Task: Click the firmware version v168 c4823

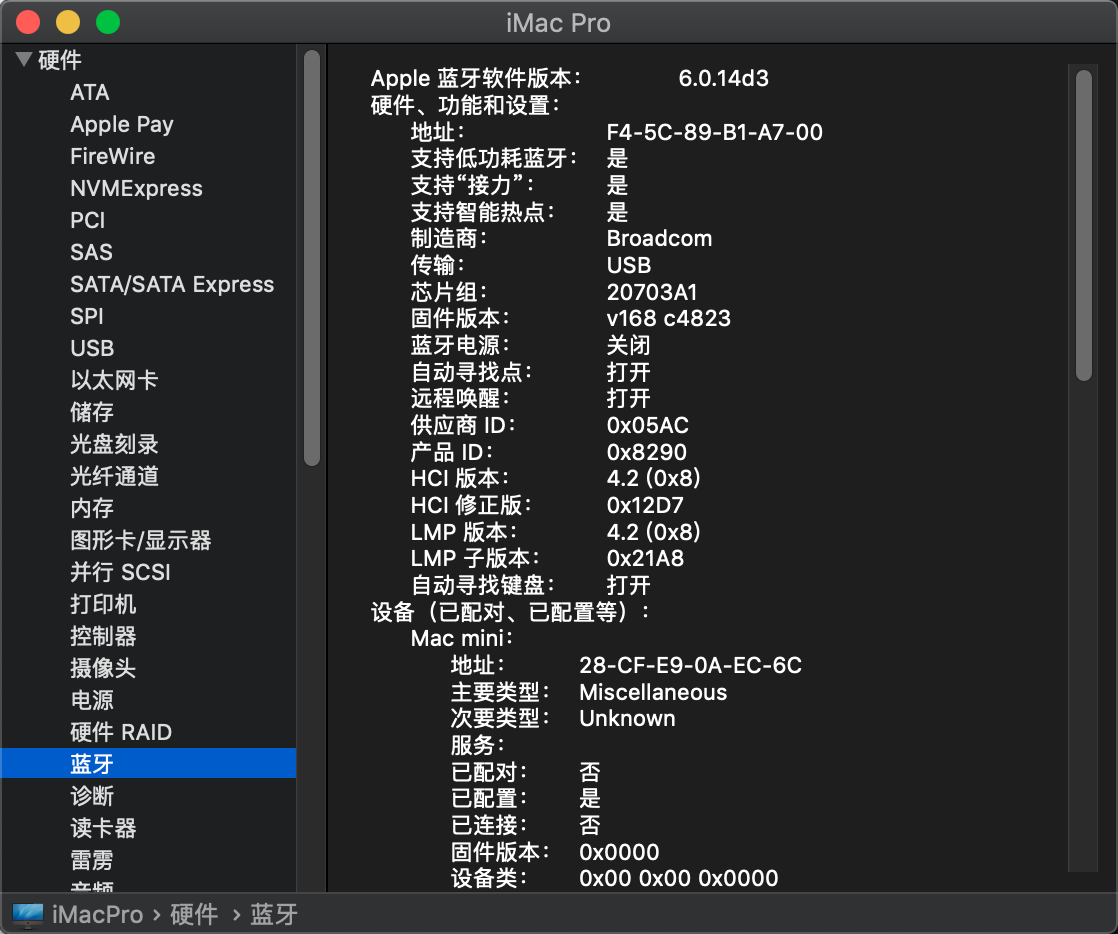Action: (669, 319)
